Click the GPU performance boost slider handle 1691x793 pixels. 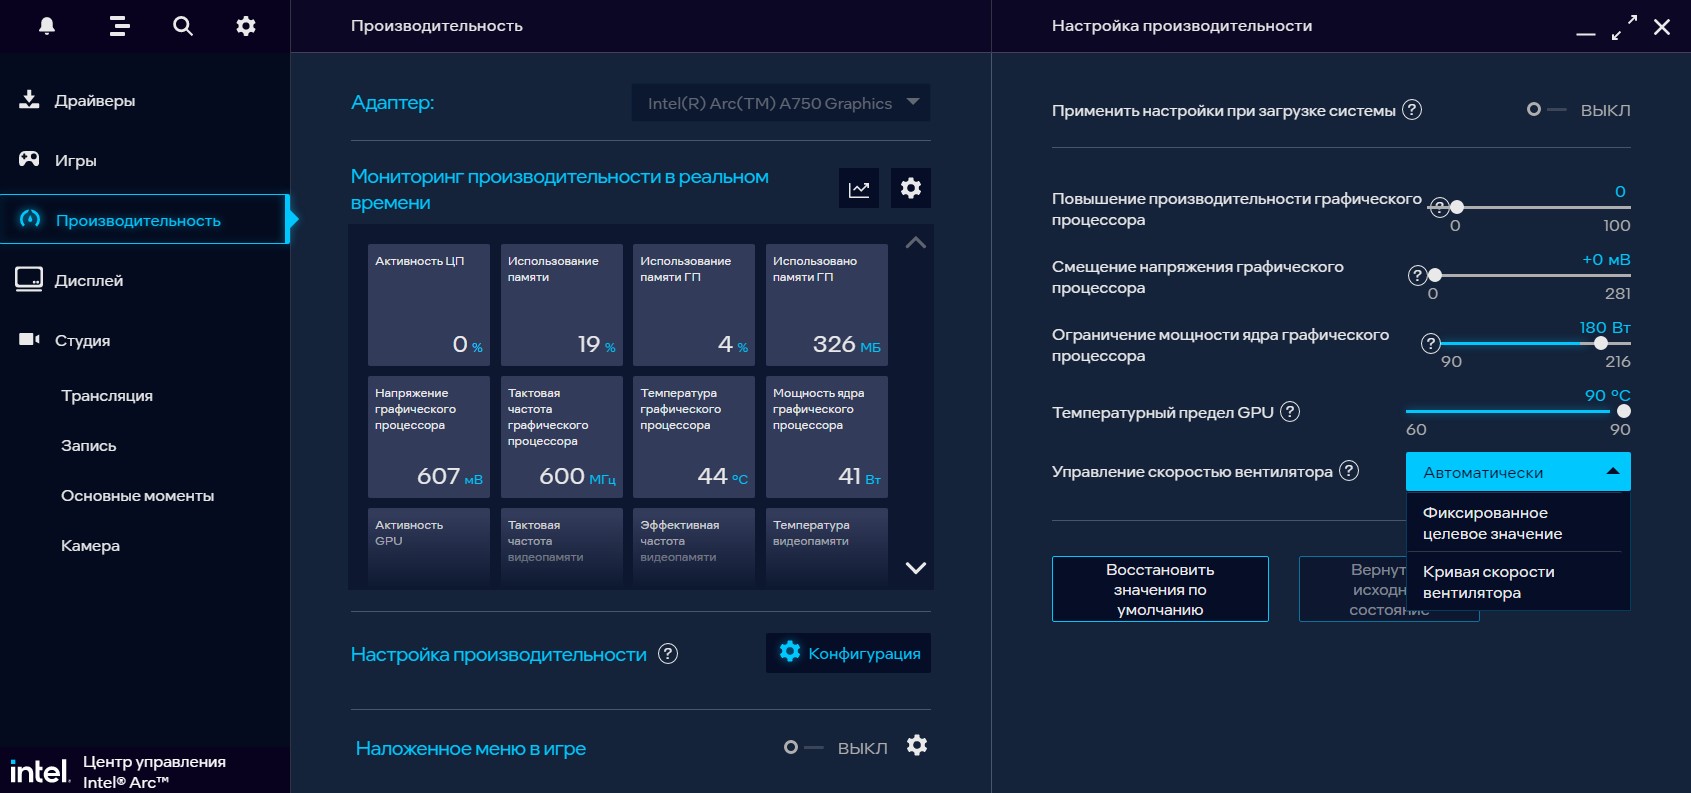pyautogui.click(x=1457, y=207)
